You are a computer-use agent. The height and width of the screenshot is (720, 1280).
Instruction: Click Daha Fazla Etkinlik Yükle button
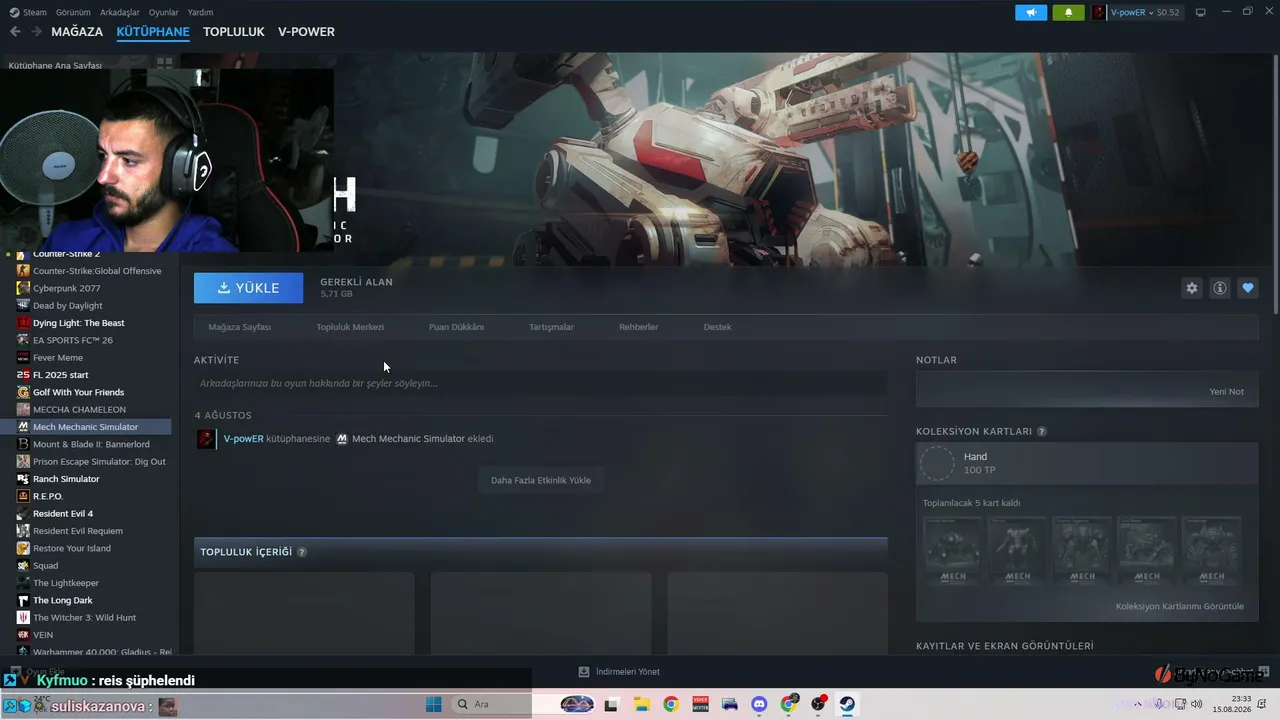coord(540,480)
